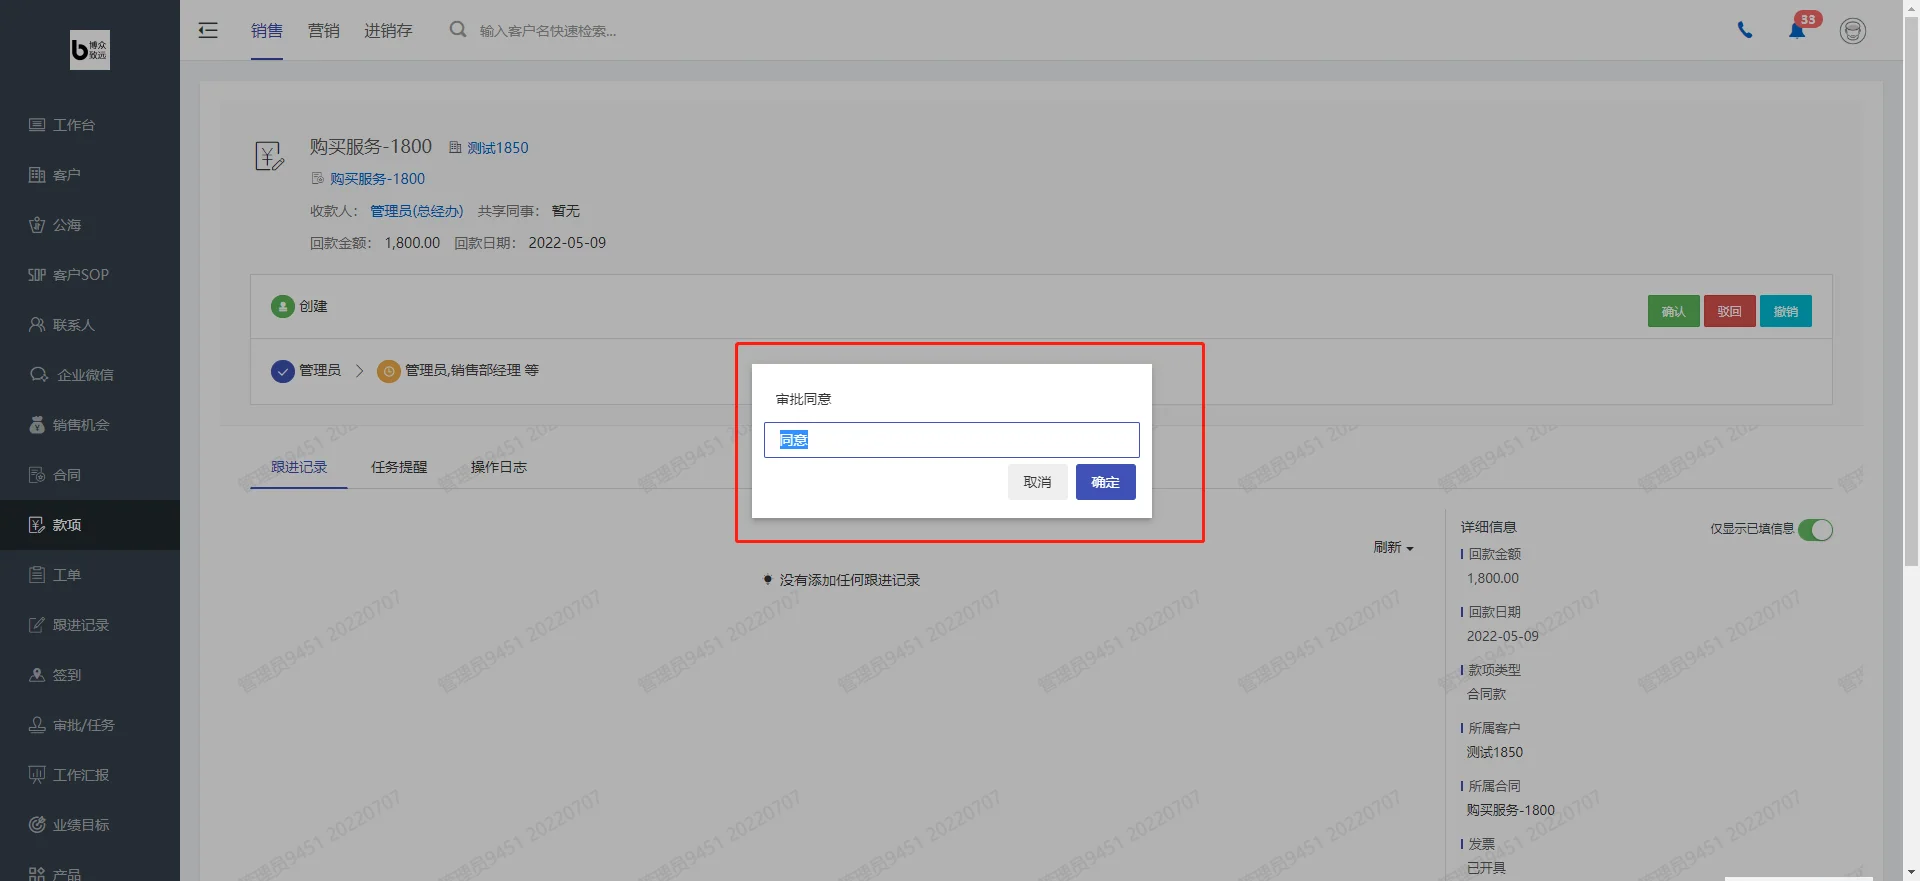Click the 回款日期 value in the details panel

[x=1503, y=636]
